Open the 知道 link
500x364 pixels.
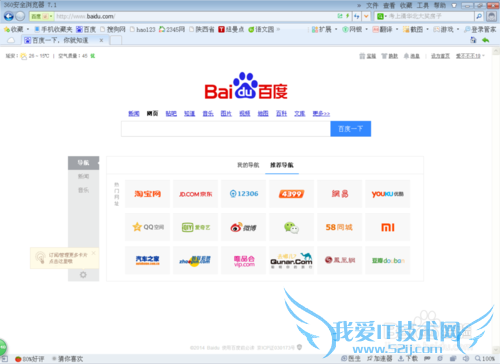click(189, 114)
